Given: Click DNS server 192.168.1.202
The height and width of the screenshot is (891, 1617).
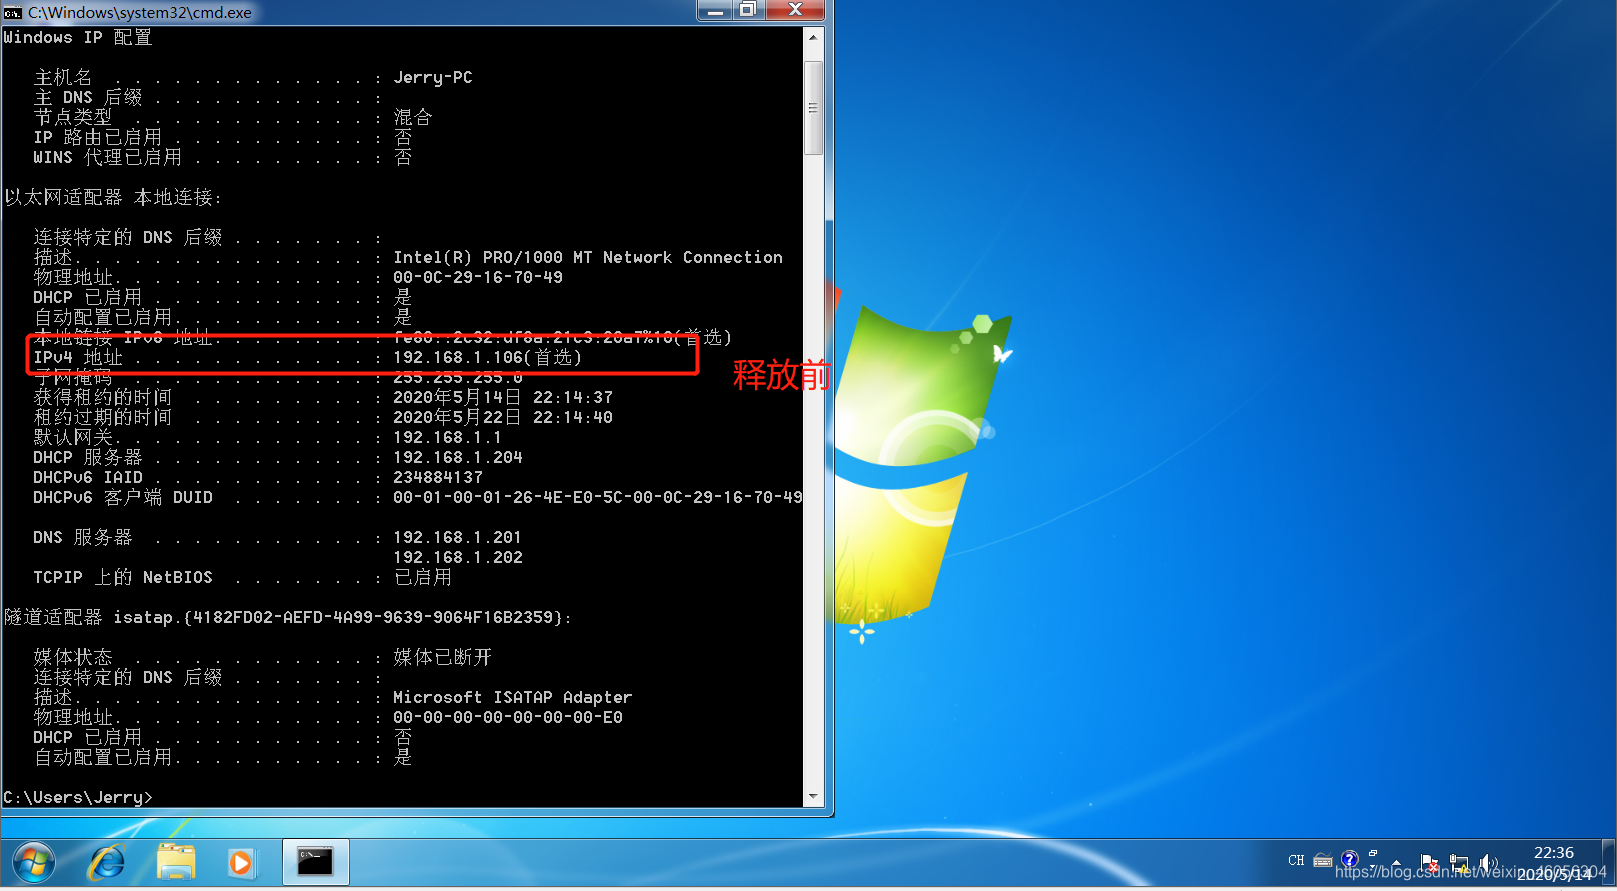Looking at the screenshot, I should coord(458,557).
